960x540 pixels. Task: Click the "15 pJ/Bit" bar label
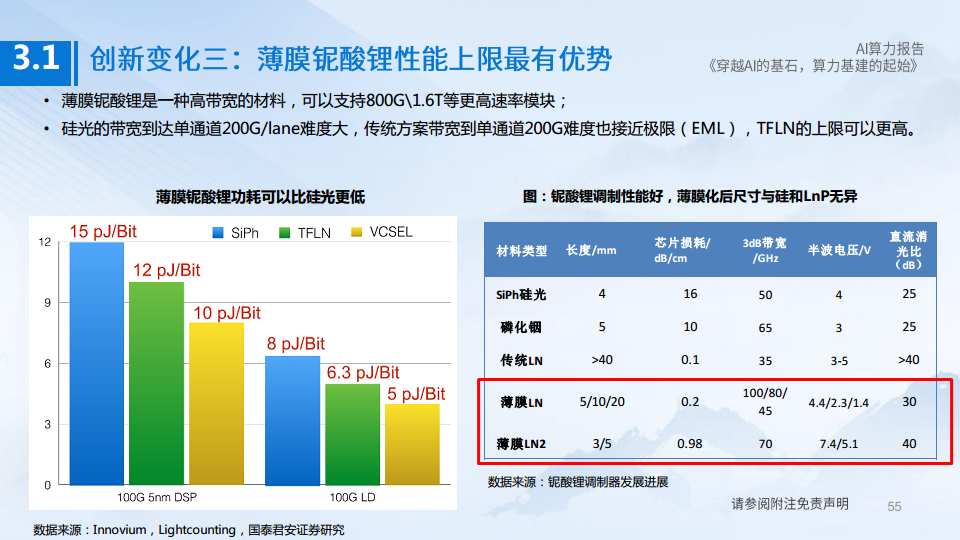tap(103, 231)
